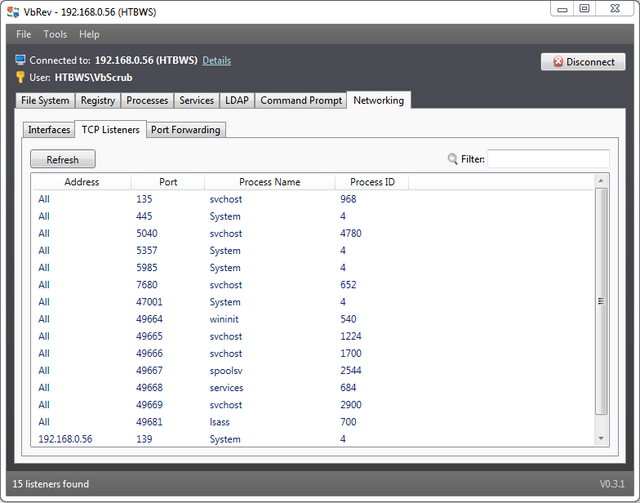Select the Interfaces sub-tab
The width and height of the screenshot is (640, 503).
[49, 130]
